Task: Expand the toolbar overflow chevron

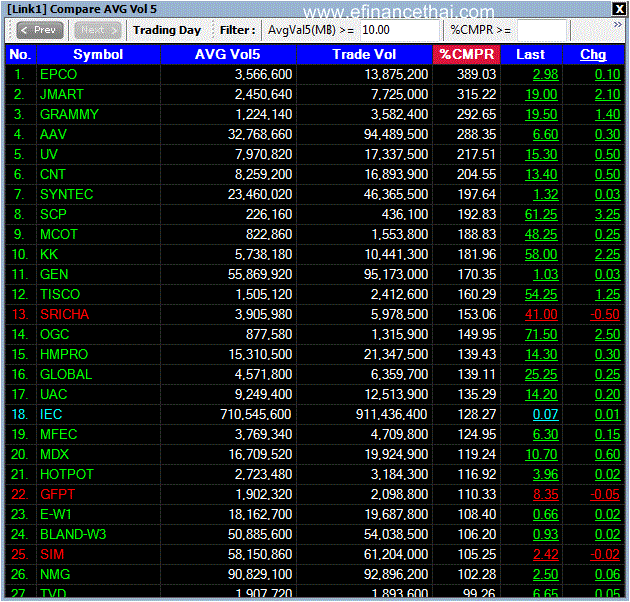Action: coord(618,25)
